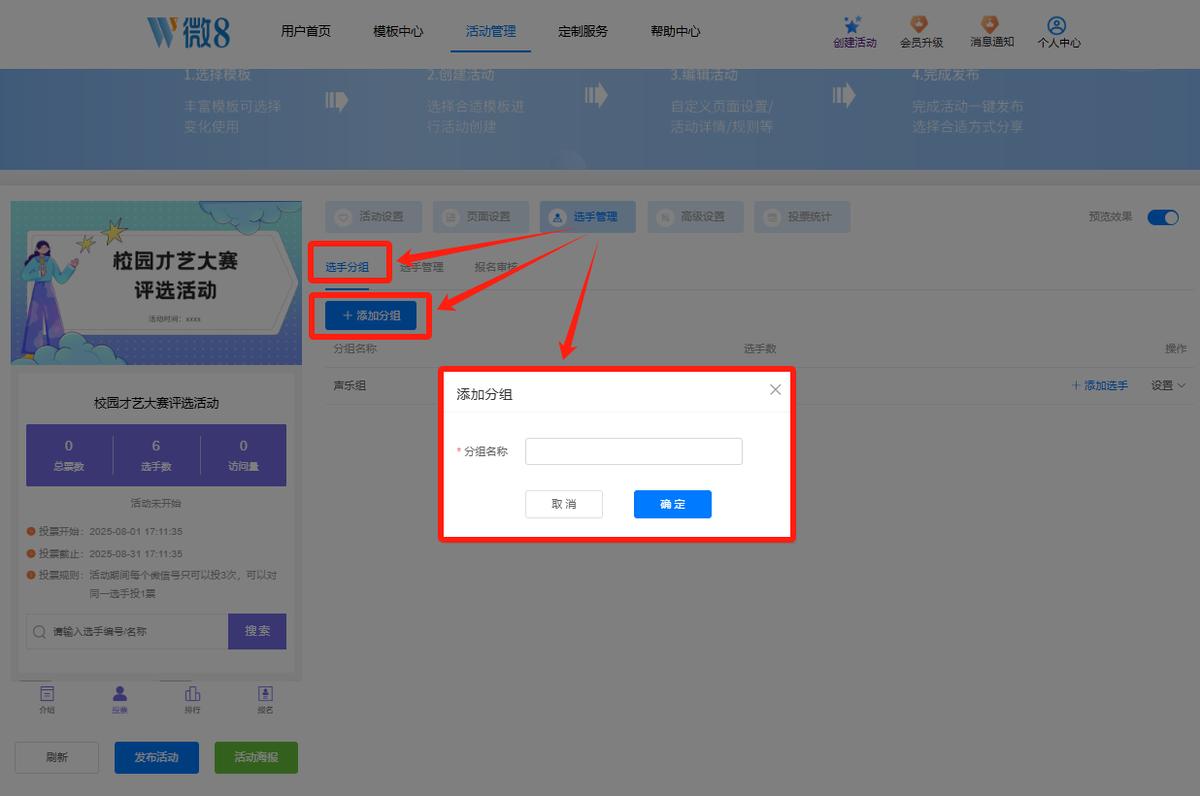Go to 用户首页 in top navigation
The image size is (1200, 796).
tap(306, 31)
